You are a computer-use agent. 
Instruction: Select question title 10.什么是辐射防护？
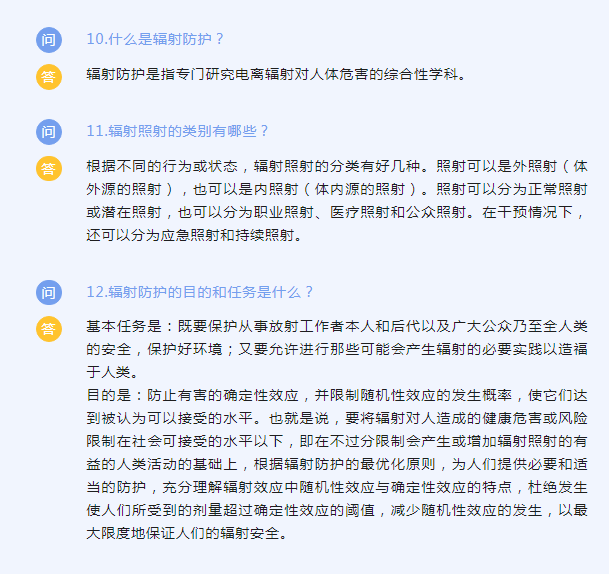pos(155,39)
